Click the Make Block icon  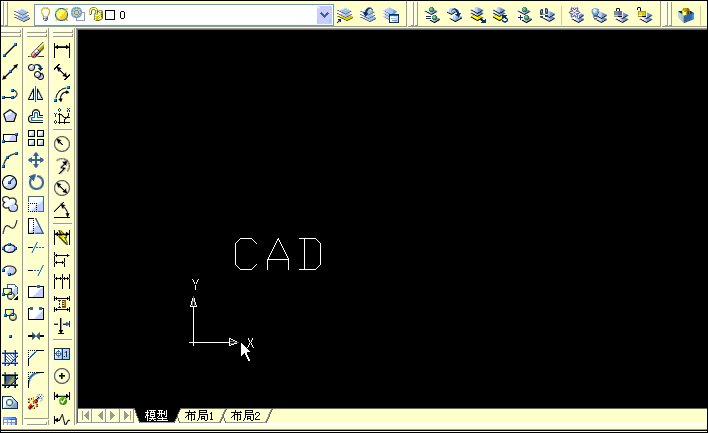point(10,314)
